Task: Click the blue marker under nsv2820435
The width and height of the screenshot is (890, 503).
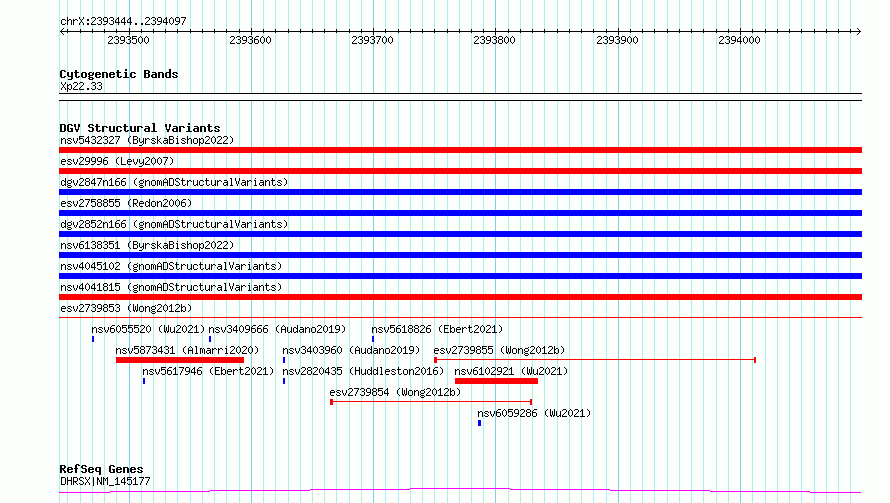Action: coord(284,381)
